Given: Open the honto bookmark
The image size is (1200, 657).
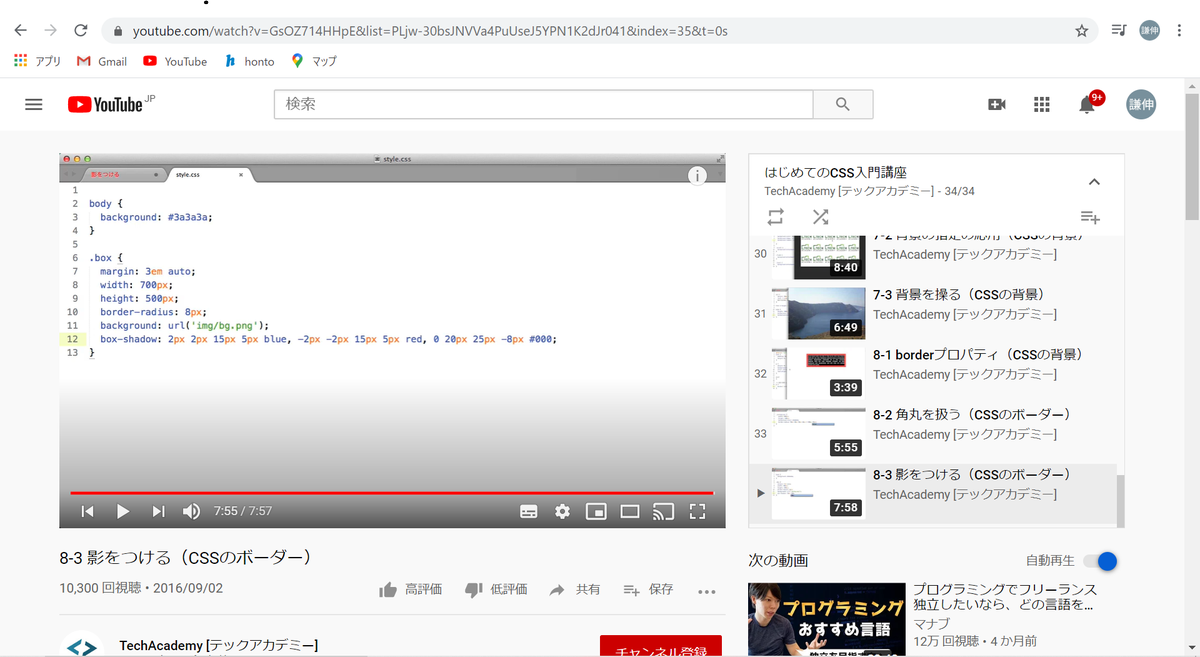Looking at the screenshot, I should tap(249, 61).
